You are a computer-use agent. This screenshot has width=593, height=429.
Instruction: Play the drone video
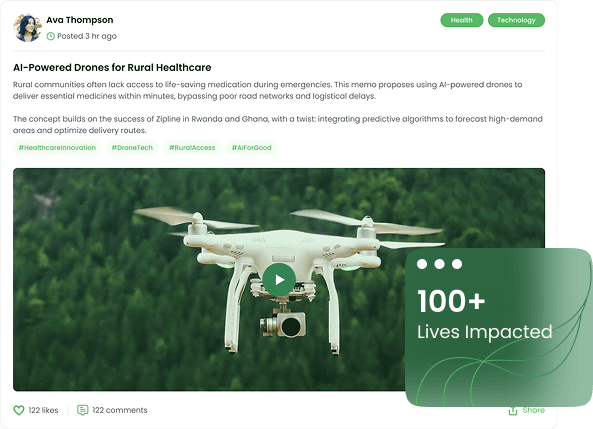point(279,280)
